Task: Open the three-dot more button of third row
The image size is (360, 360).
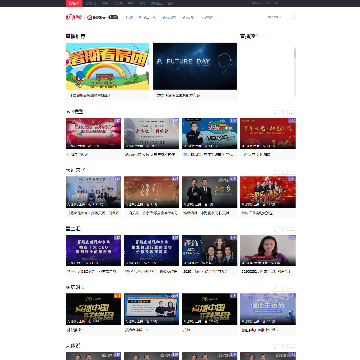Action: pos(292,230)
